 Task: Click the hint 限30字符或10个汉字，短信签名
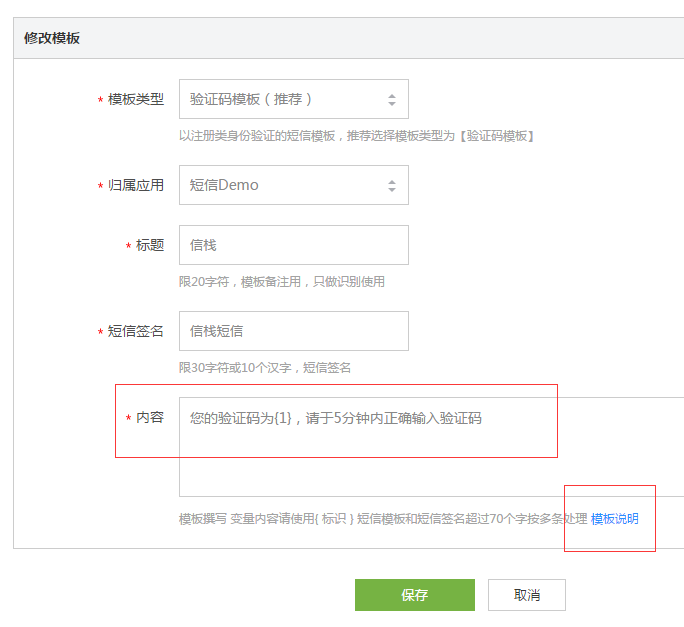click(265, 368)
